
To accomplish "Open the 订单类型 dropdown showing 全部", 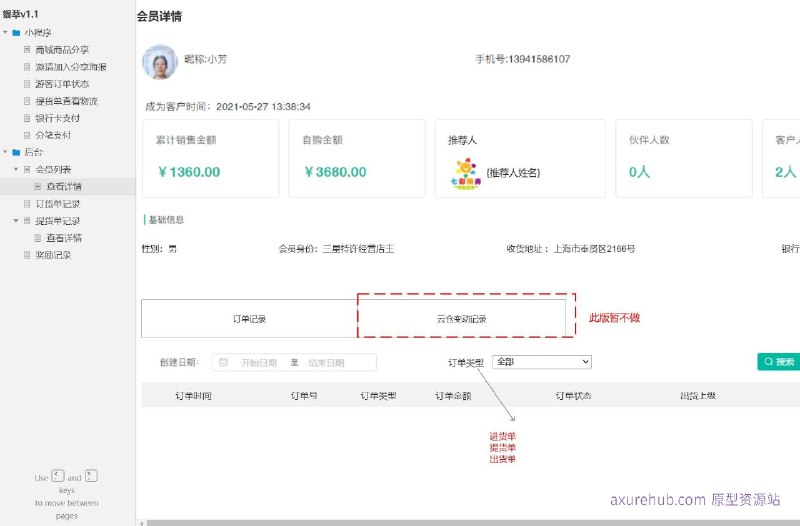I will pyautogui.click(x=542, y=362).
